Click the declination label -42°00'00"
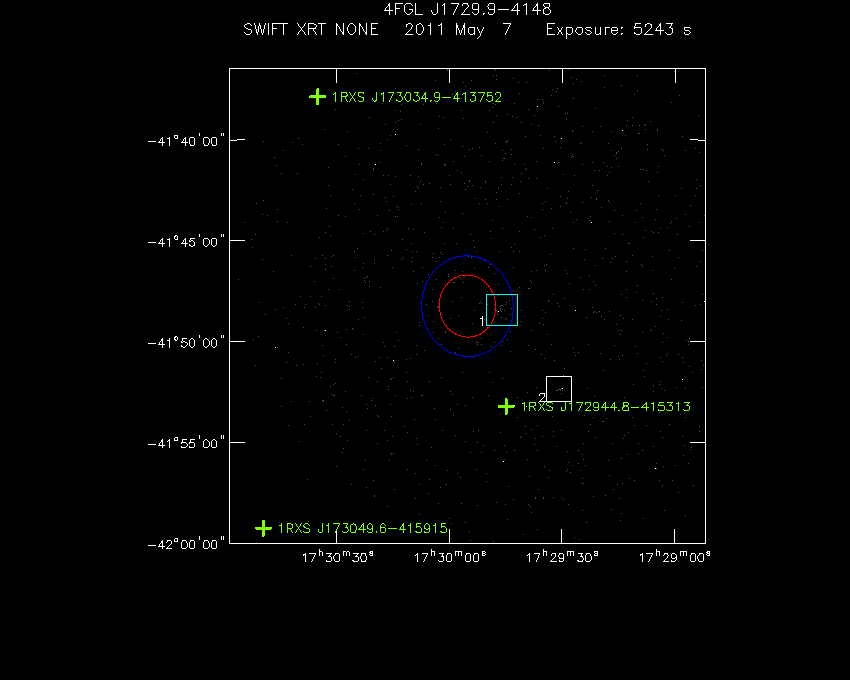 tap(186, 544)
